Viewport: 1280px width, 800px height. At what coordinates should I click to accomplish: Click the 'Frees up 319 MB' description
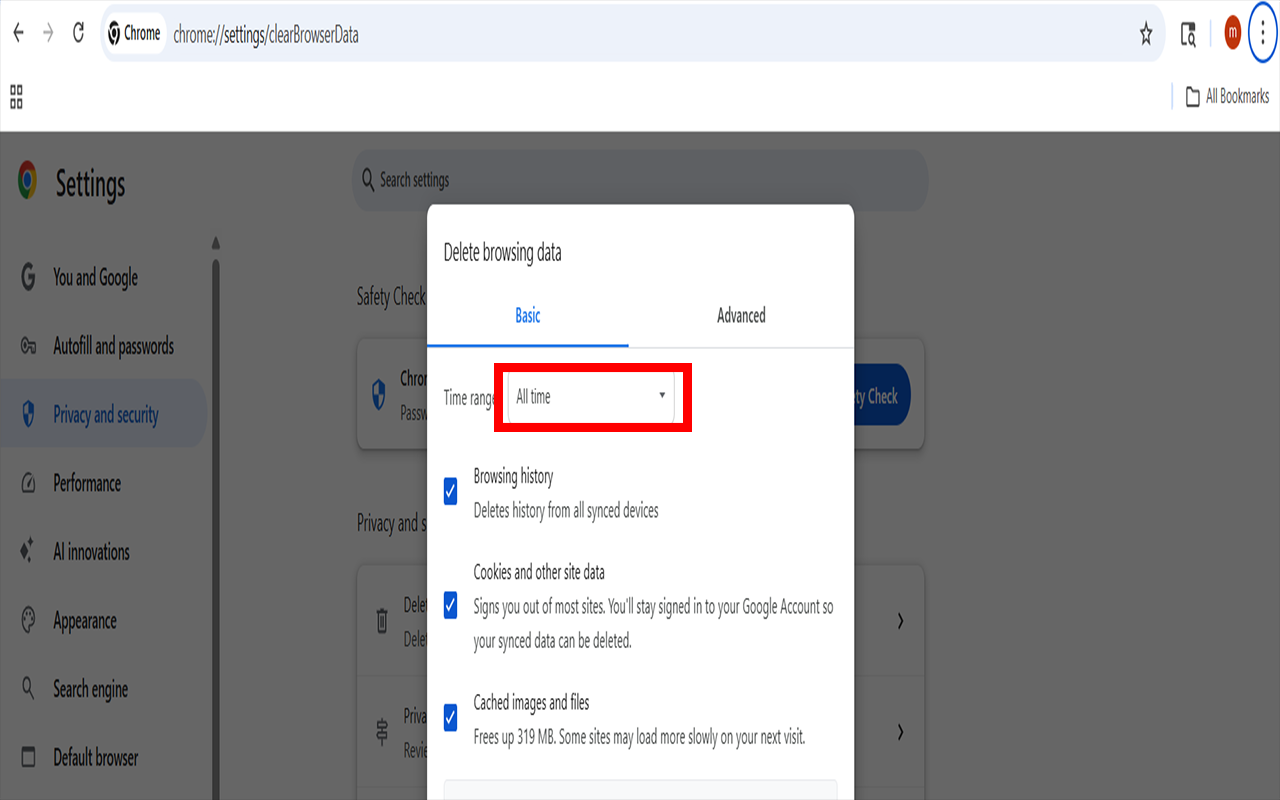pyautogui.click(x=639, y=738)
